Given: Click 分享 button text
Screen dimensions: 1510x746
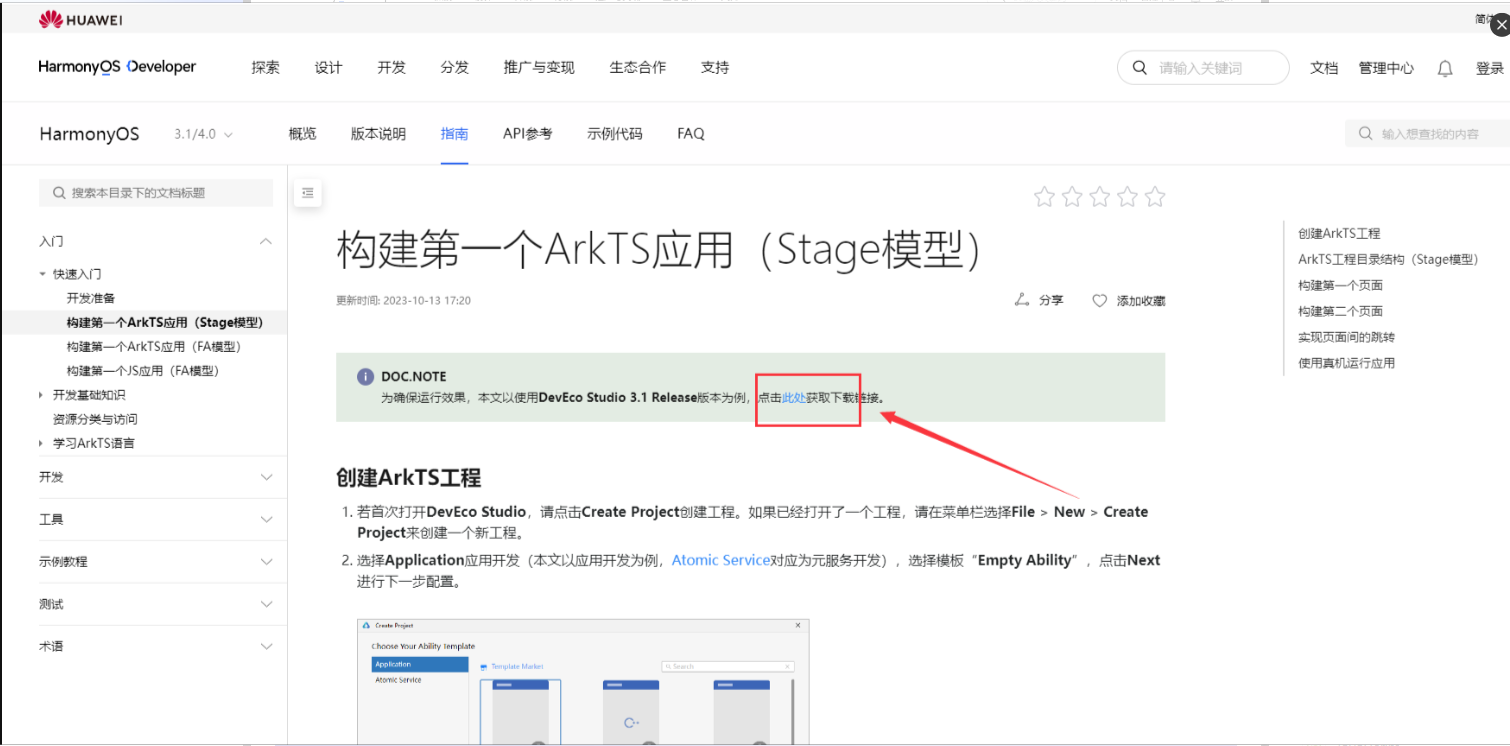Looking at the screenshot, I should [1051, 301].
